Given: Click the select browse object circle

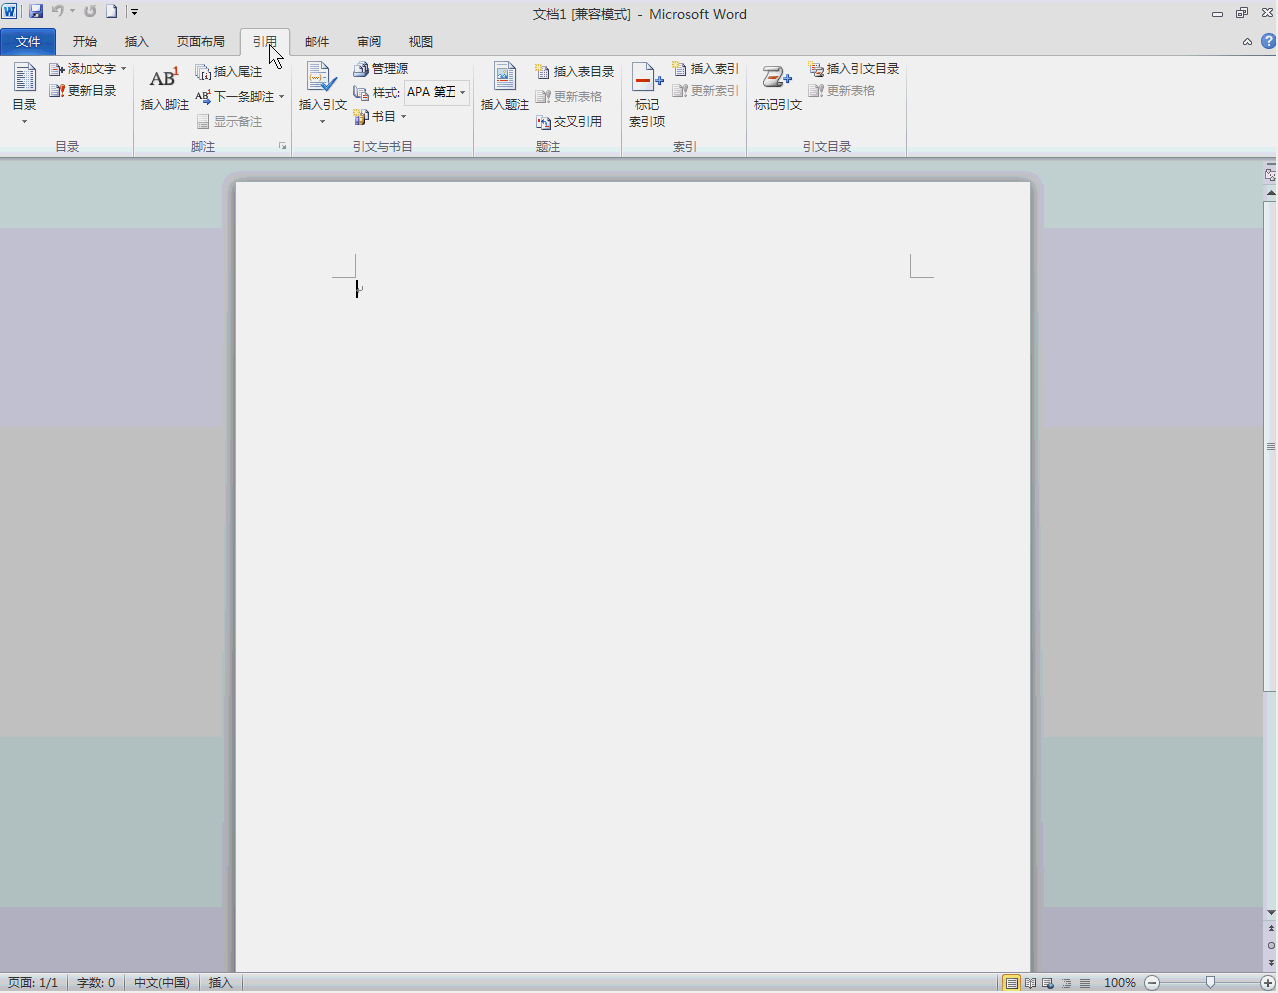Looking at the screenshot, I should 1270,945.
